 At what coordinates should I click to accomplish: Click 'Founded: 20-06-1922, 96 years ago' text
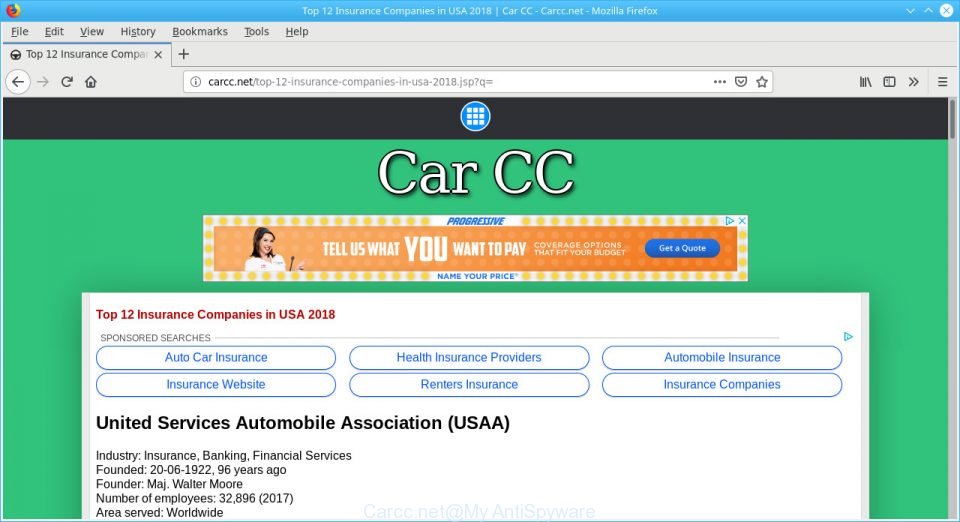(x=191, y=470)
